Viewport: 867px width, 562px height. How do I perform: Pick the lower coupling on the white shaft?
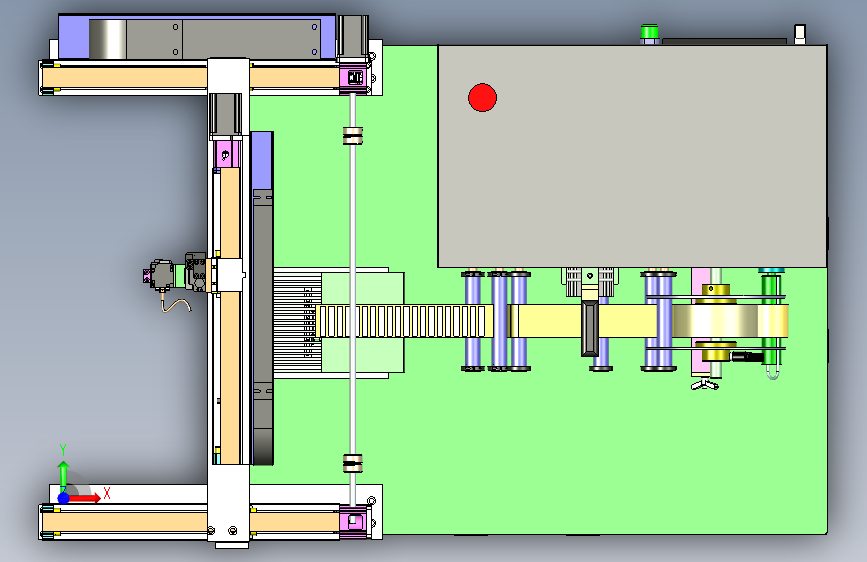click(352, 464)
